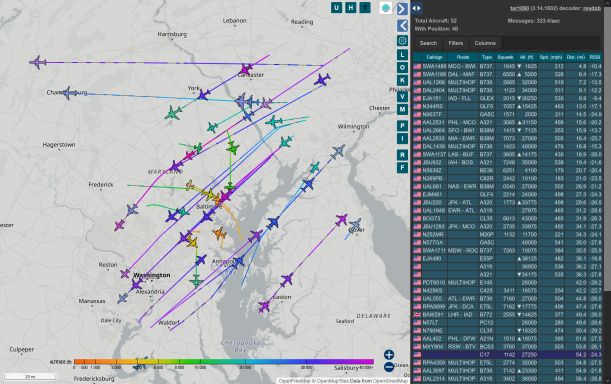Zoom out with the minus button
The height and width of the screenshot is (384, 611).
[x=389, y=367]
